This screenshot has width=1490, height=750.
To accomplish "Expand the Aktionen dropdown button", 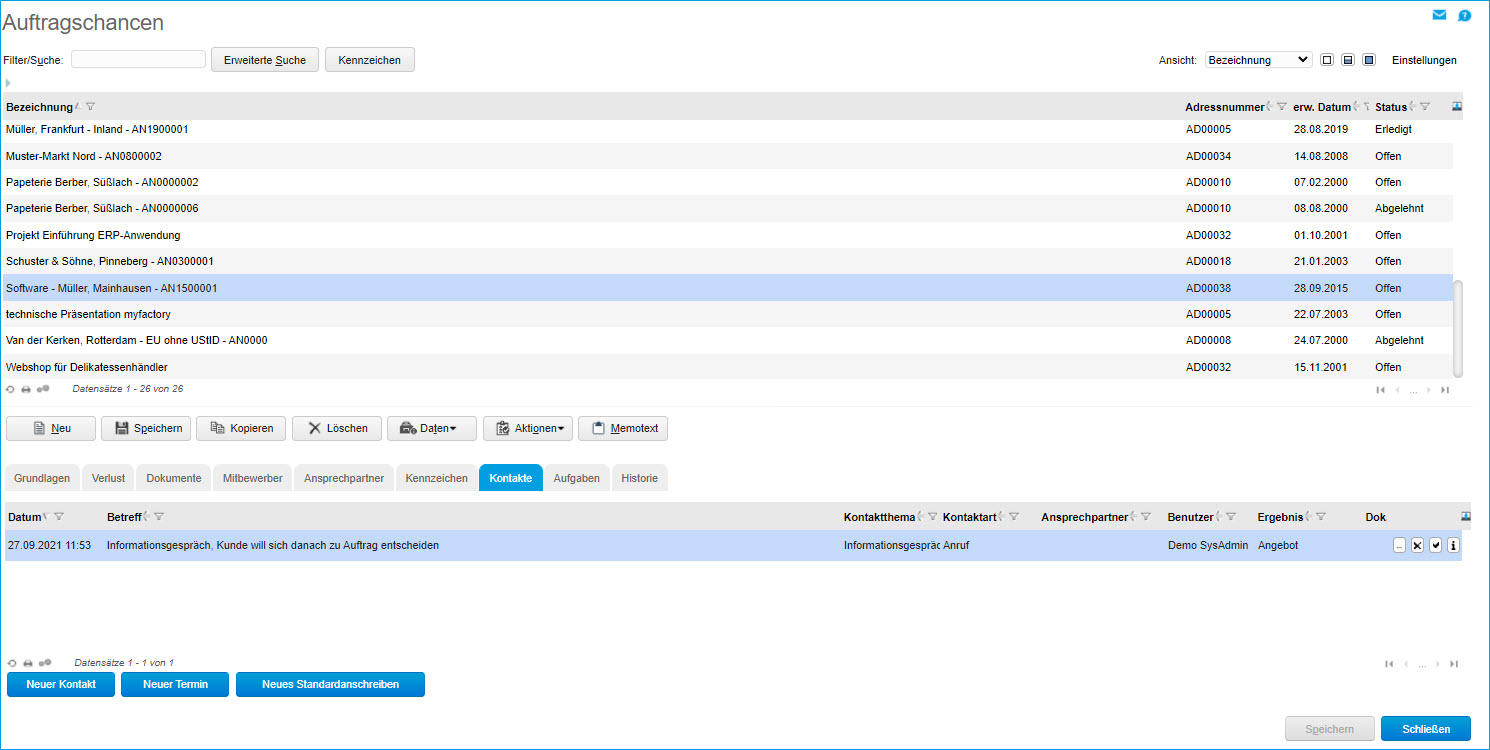I will coord(528,428).
